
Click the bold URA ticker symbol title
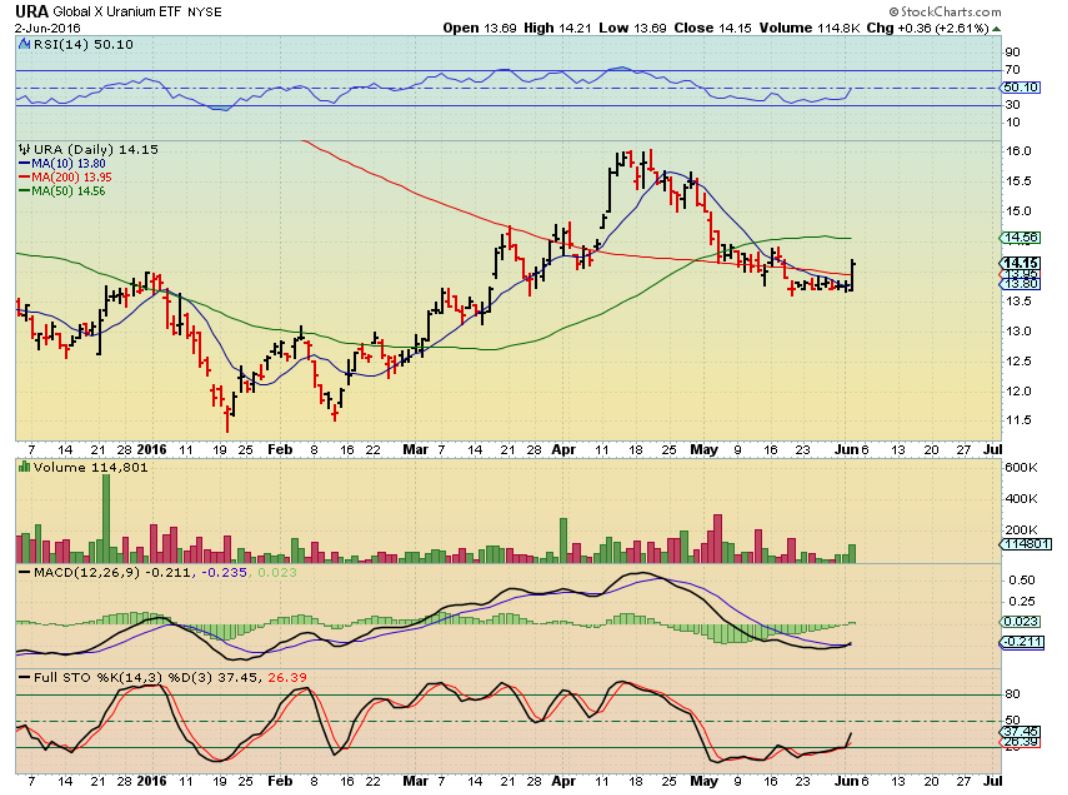point(31,11)
